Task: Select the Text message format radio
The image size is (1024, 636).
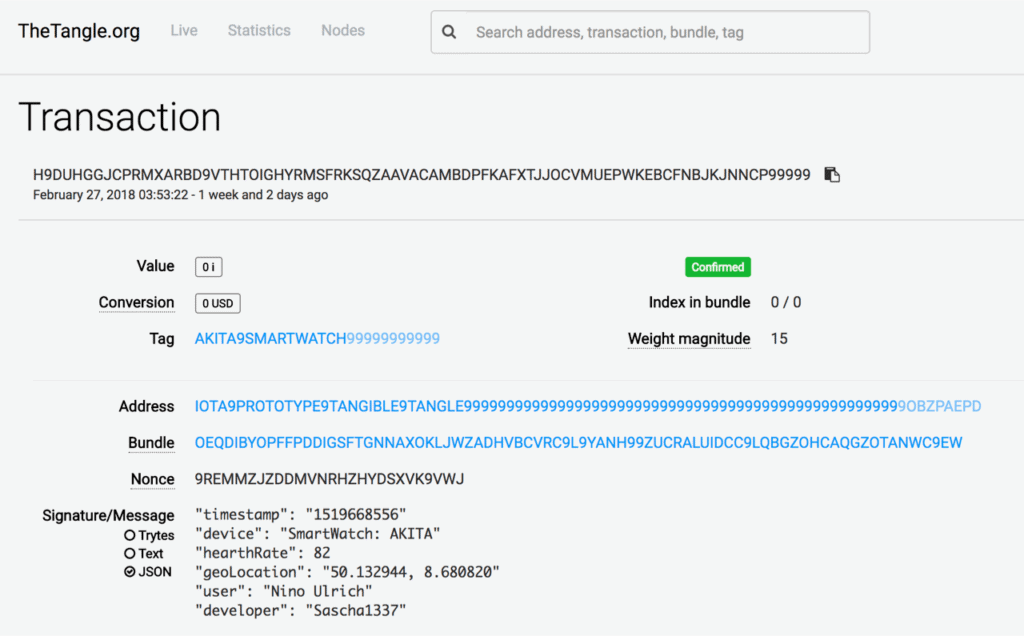Action: pyautogui.click(x=130, y=553)
